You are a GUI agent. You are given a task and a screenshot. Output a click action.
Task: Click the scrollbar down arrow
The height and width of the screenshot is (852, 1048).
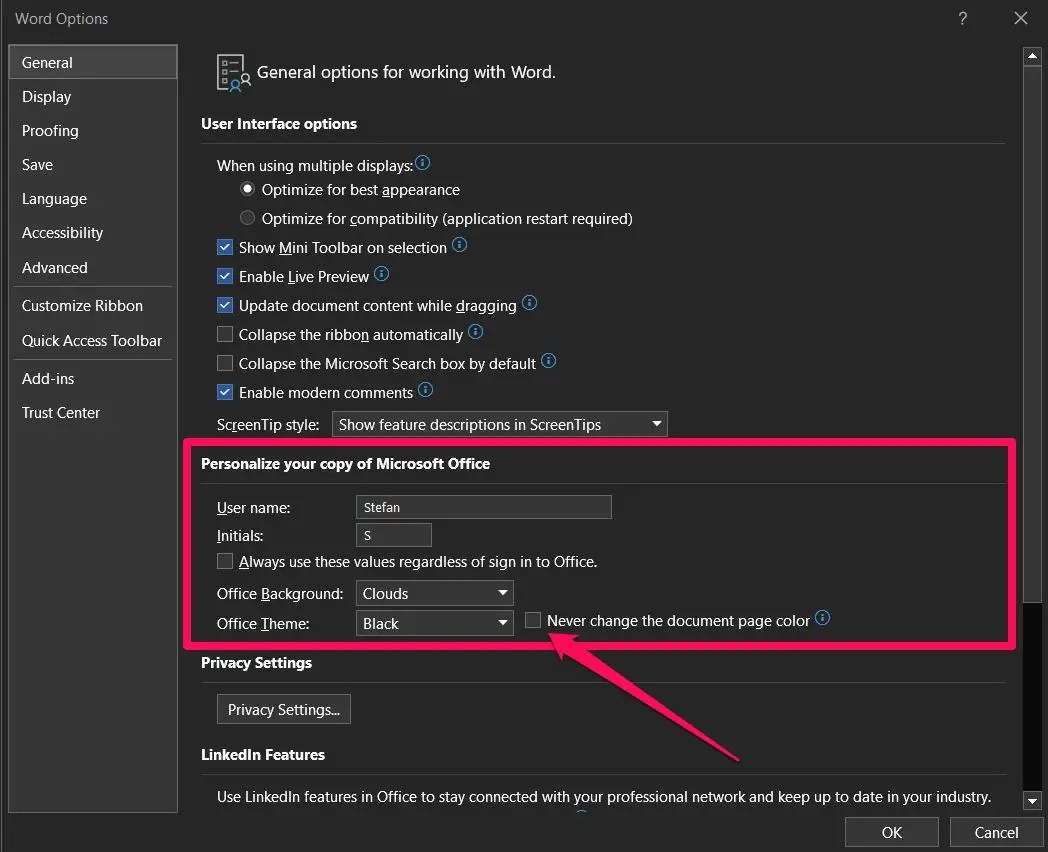coord(1033,800)
